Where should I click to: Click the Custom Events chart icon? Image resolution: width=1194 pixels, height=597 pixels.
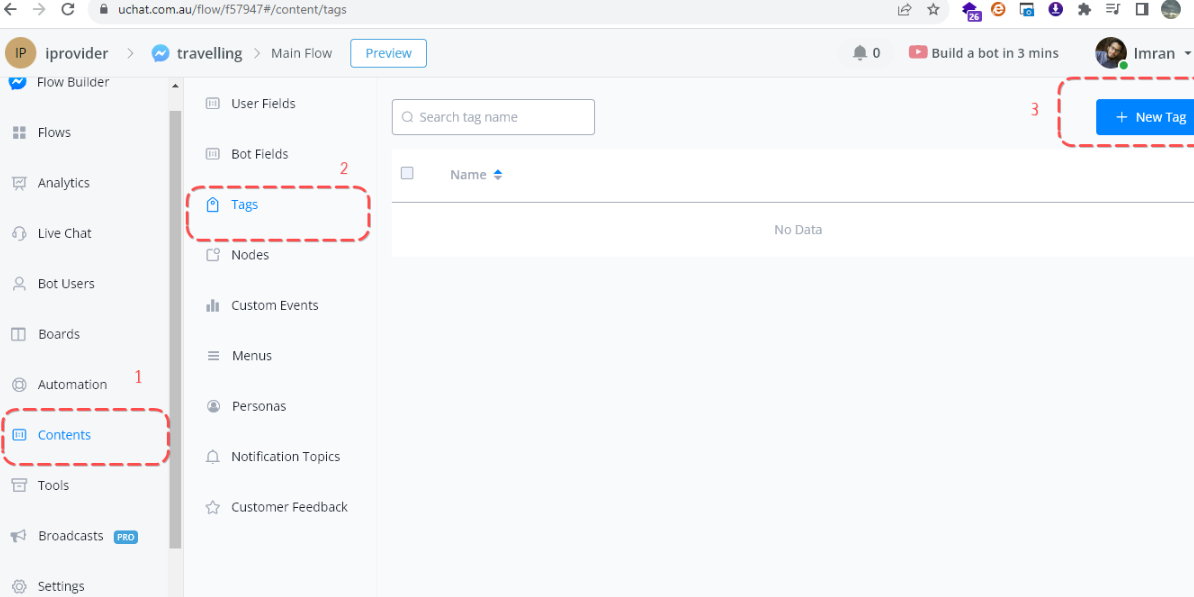tap(212, 305)
